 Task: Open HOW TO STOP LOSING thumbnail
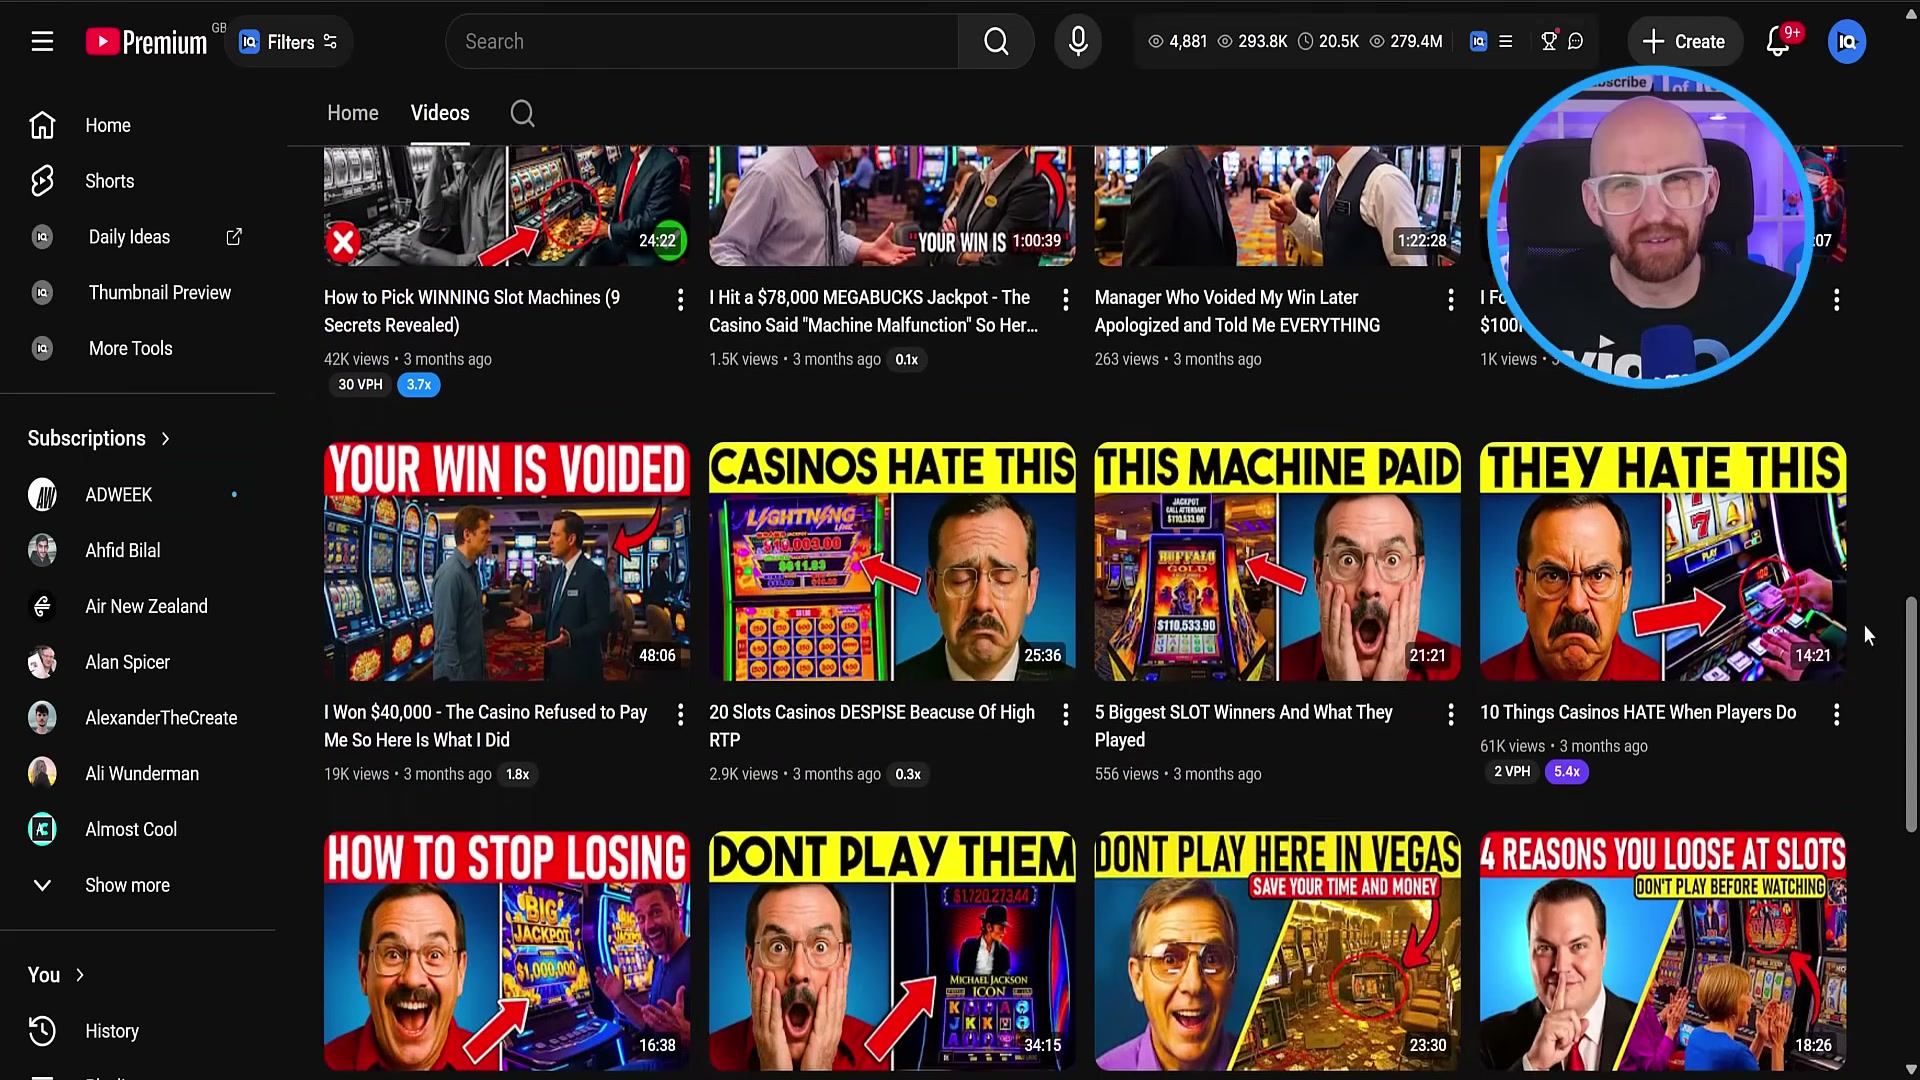click(x=507, y=950)
